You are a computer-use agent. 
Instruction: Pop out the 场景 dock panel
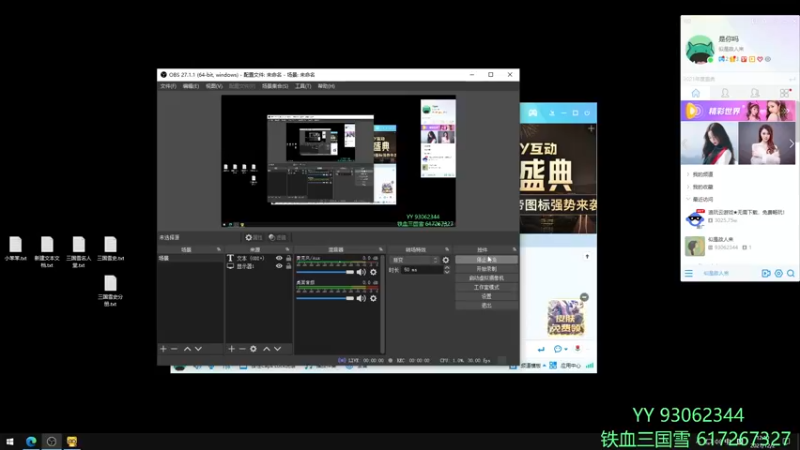(x=219, y=249)
